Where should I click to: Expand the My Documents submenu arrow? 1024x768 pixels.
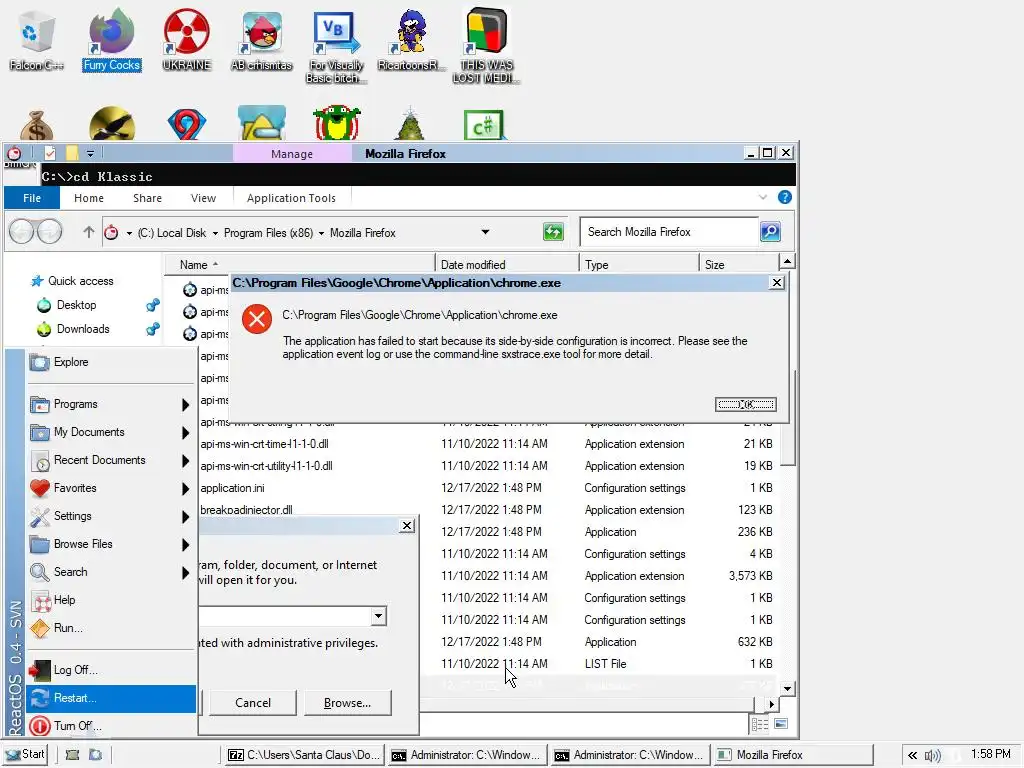click(x=185, y=432)
